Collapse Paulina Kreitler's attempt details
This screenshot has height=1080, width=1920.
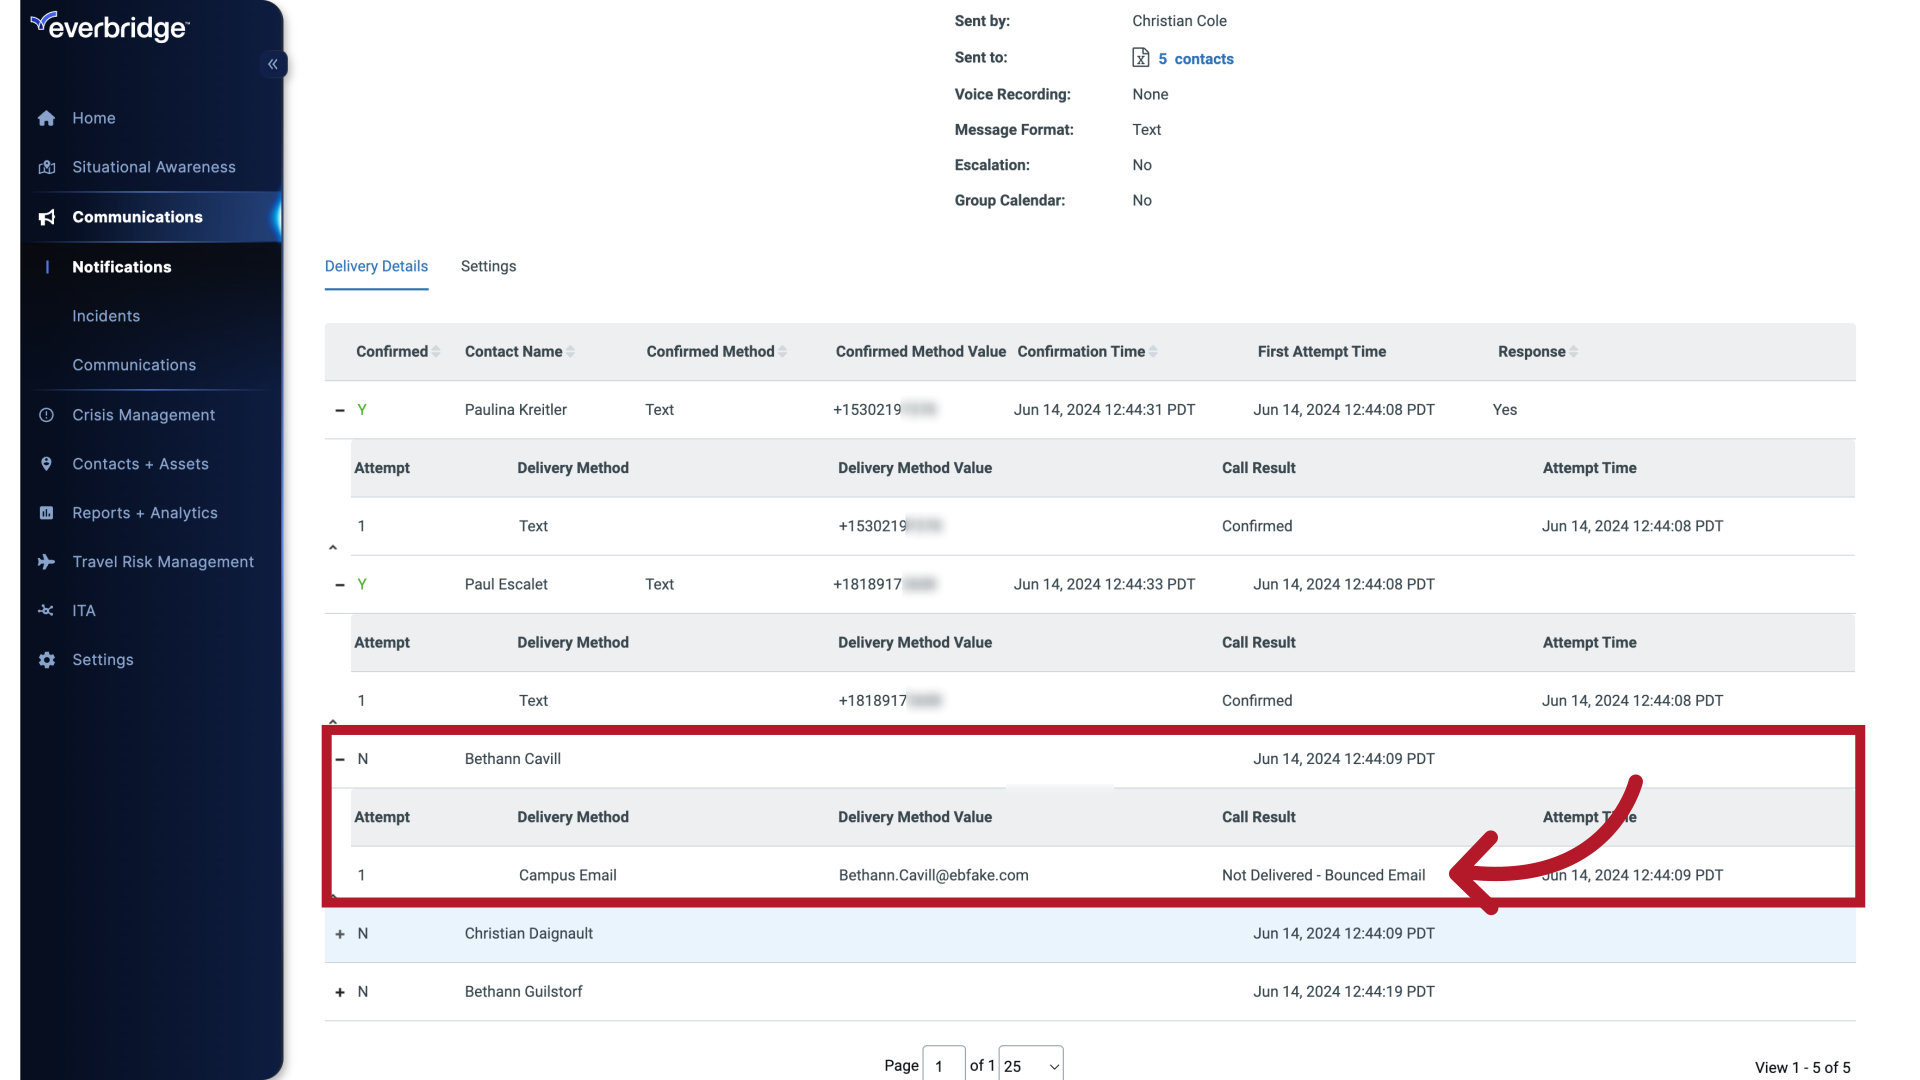click(340, 410)
